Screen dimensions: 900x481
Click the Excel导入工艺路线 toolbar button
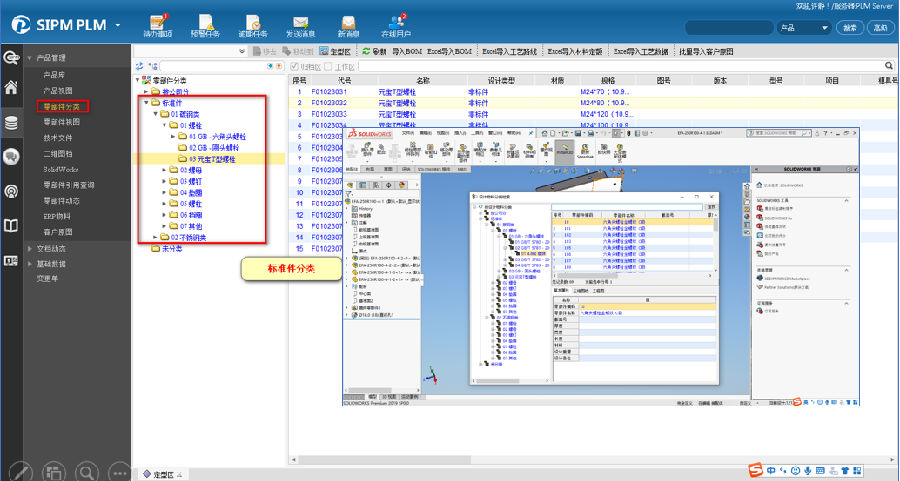point(509,50)
